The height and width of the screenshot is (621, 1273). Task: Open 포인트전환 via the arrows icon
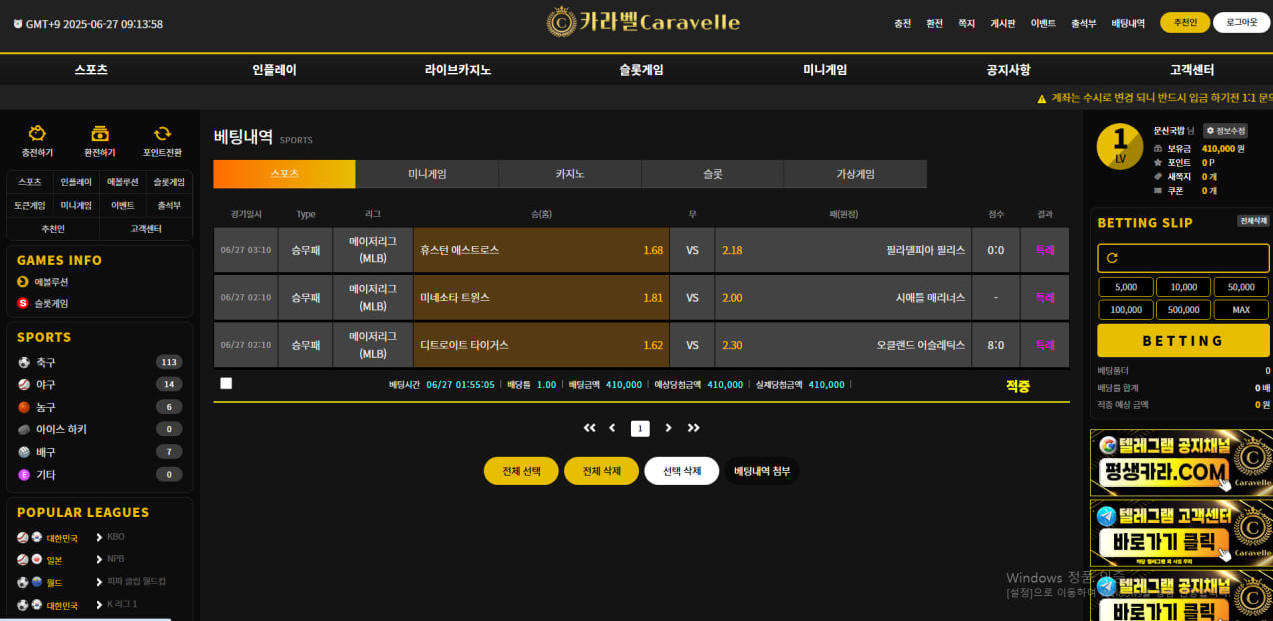coord(162,134)
